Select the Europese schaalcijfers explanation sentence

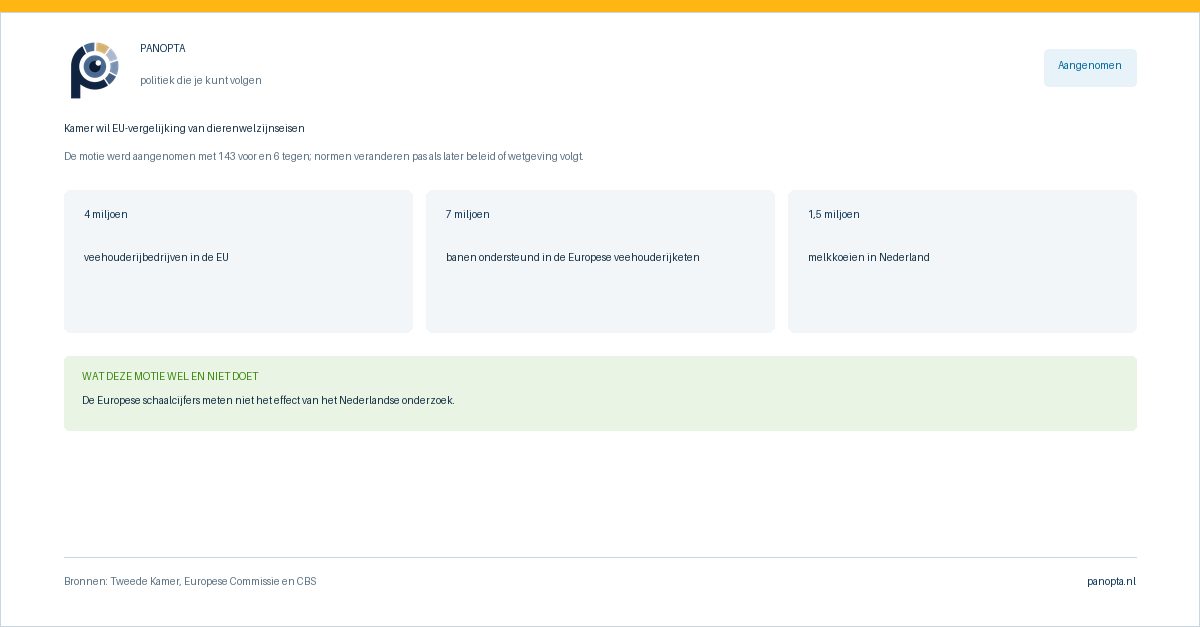click(268, 401)
